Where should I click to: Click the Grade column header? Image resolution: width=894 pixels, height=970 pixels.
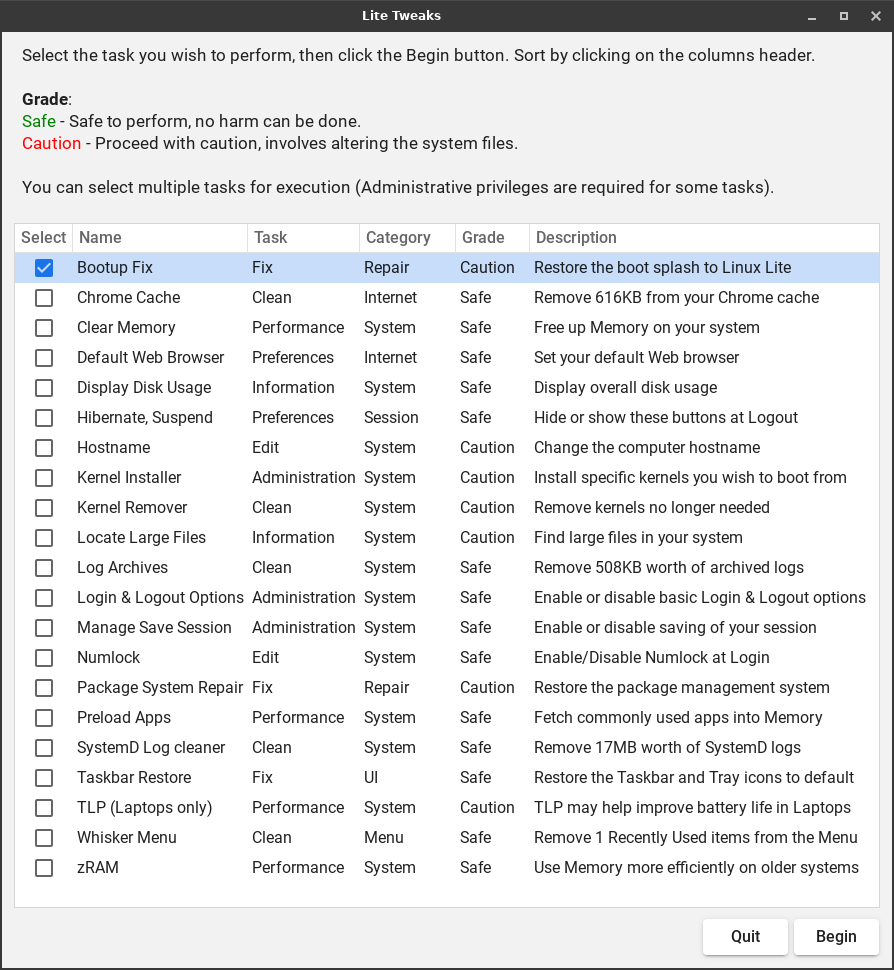pyautogui.click(x=490, y=238)
